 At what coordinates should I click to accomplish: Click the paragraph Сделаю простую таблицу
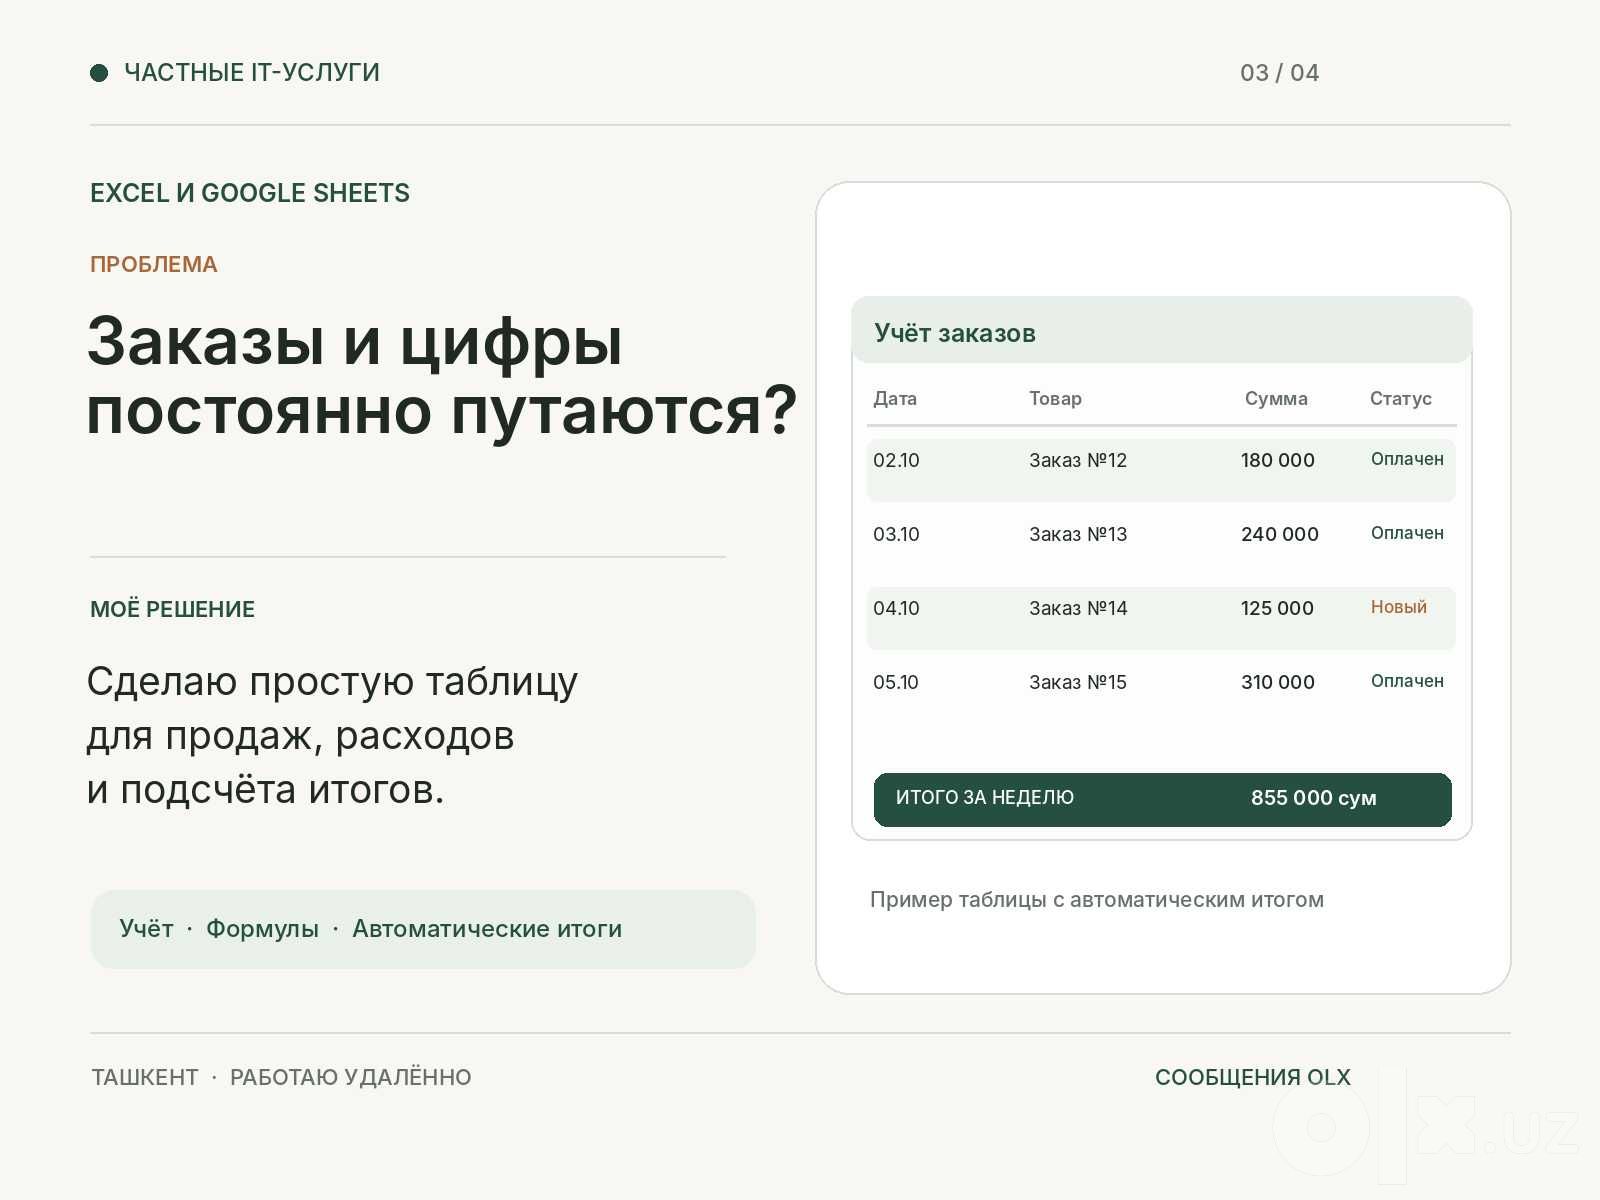[x=332, y=736]
